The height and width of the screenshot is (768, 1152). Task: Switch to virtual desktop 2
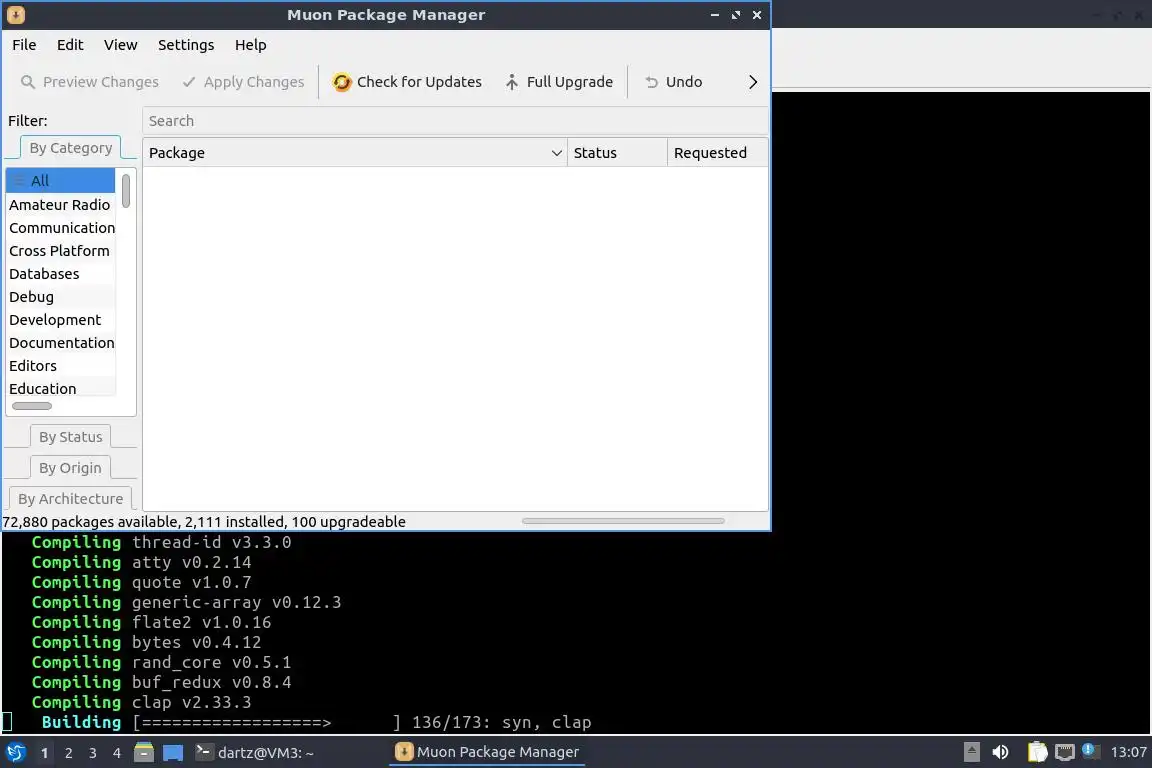point(68,753)
